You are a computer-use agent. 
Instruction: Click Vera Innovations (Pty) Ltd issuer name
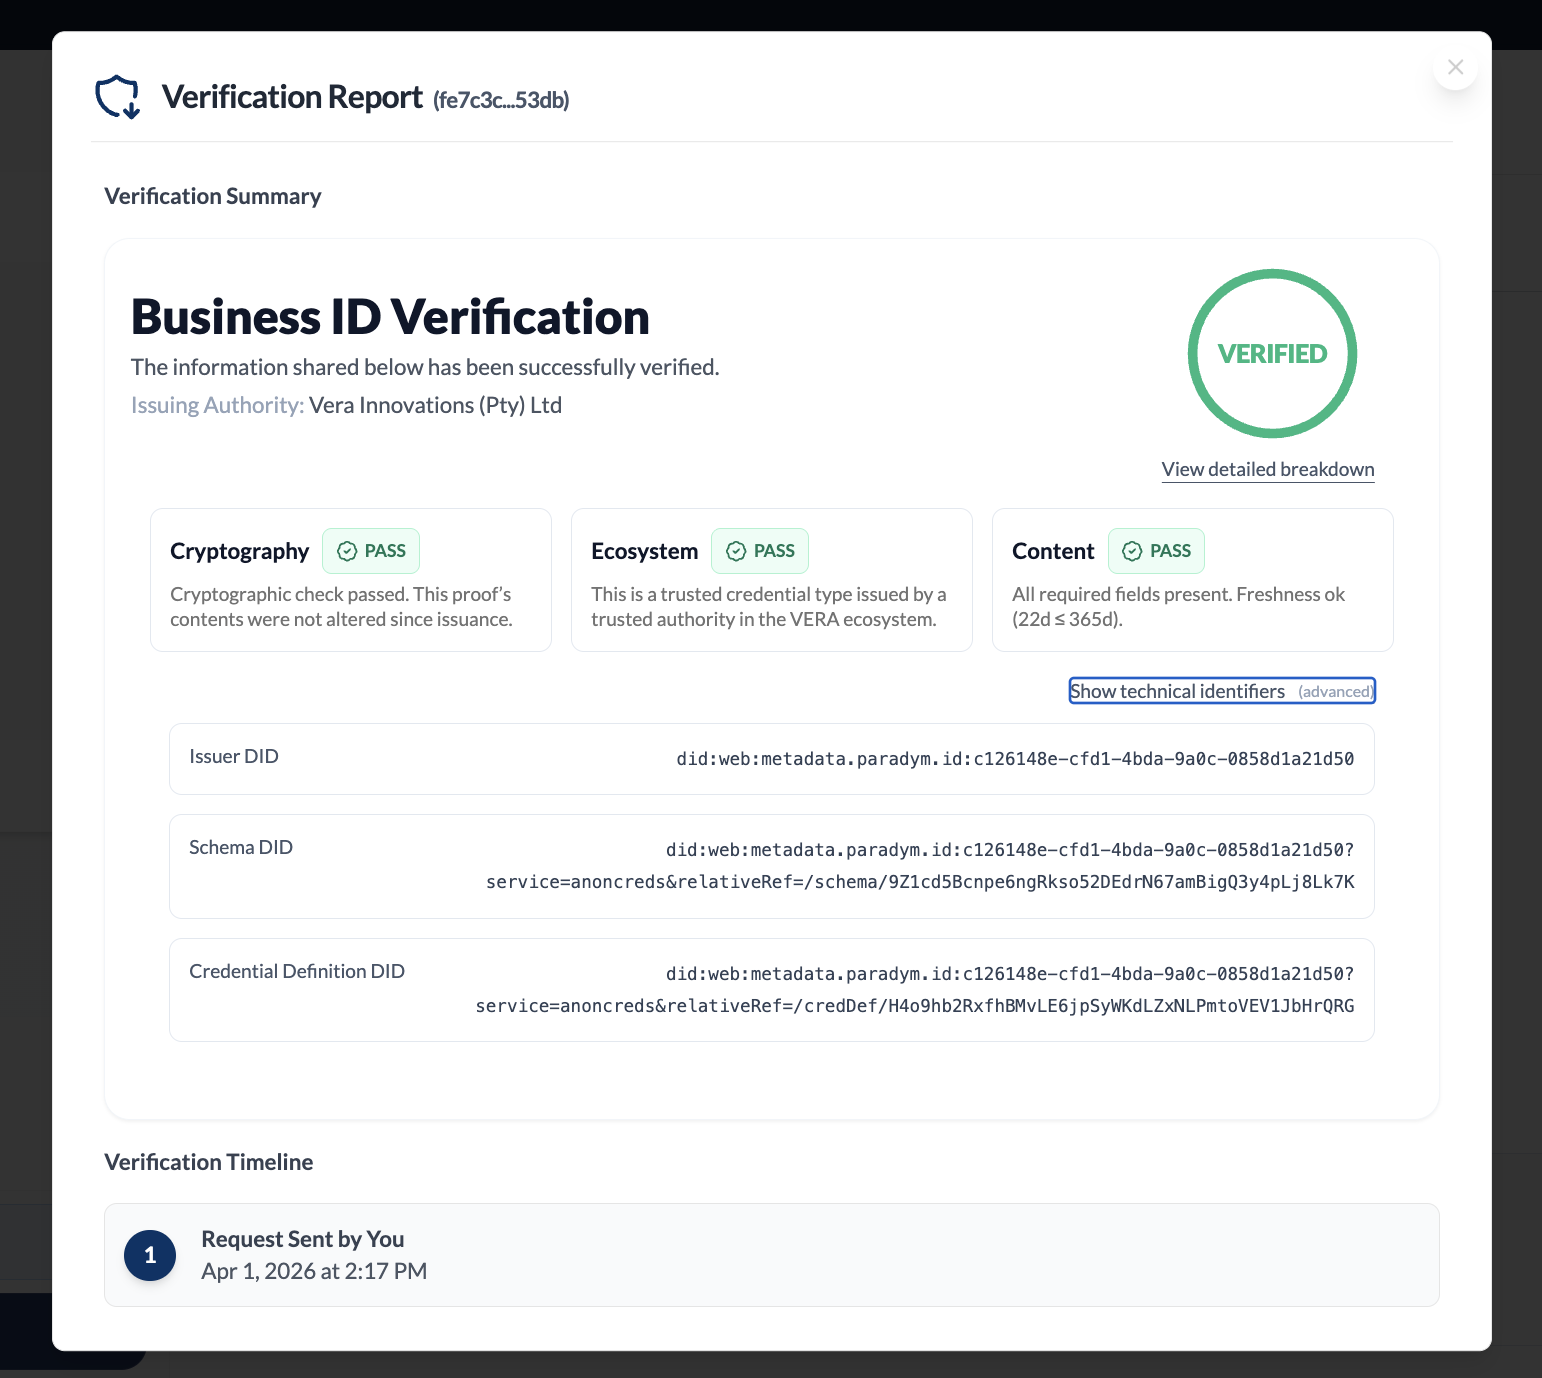[x=435, y=405]
